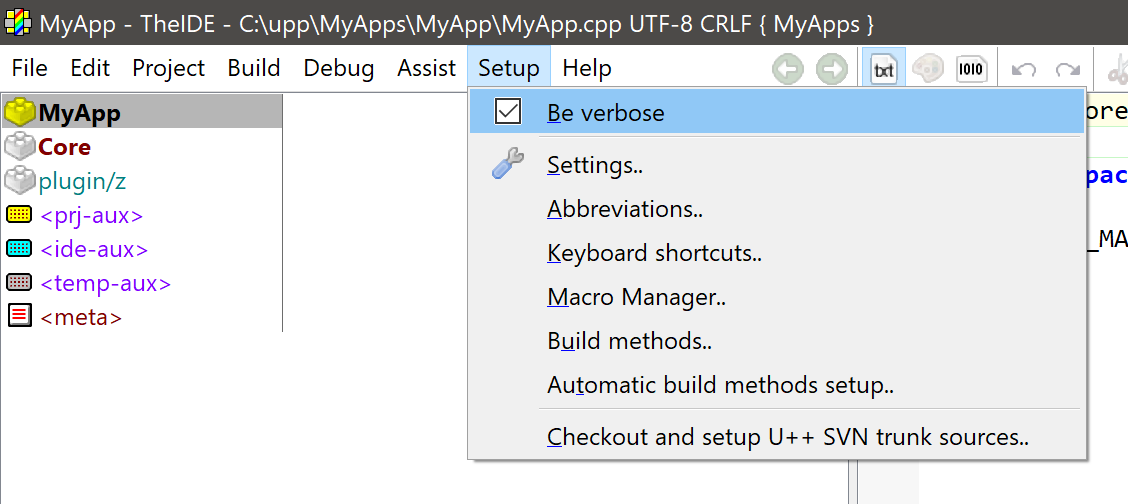Screen dimensions: 1128x504
Task: Click the undo arrow icon
Action: [x=1024, y=69]
